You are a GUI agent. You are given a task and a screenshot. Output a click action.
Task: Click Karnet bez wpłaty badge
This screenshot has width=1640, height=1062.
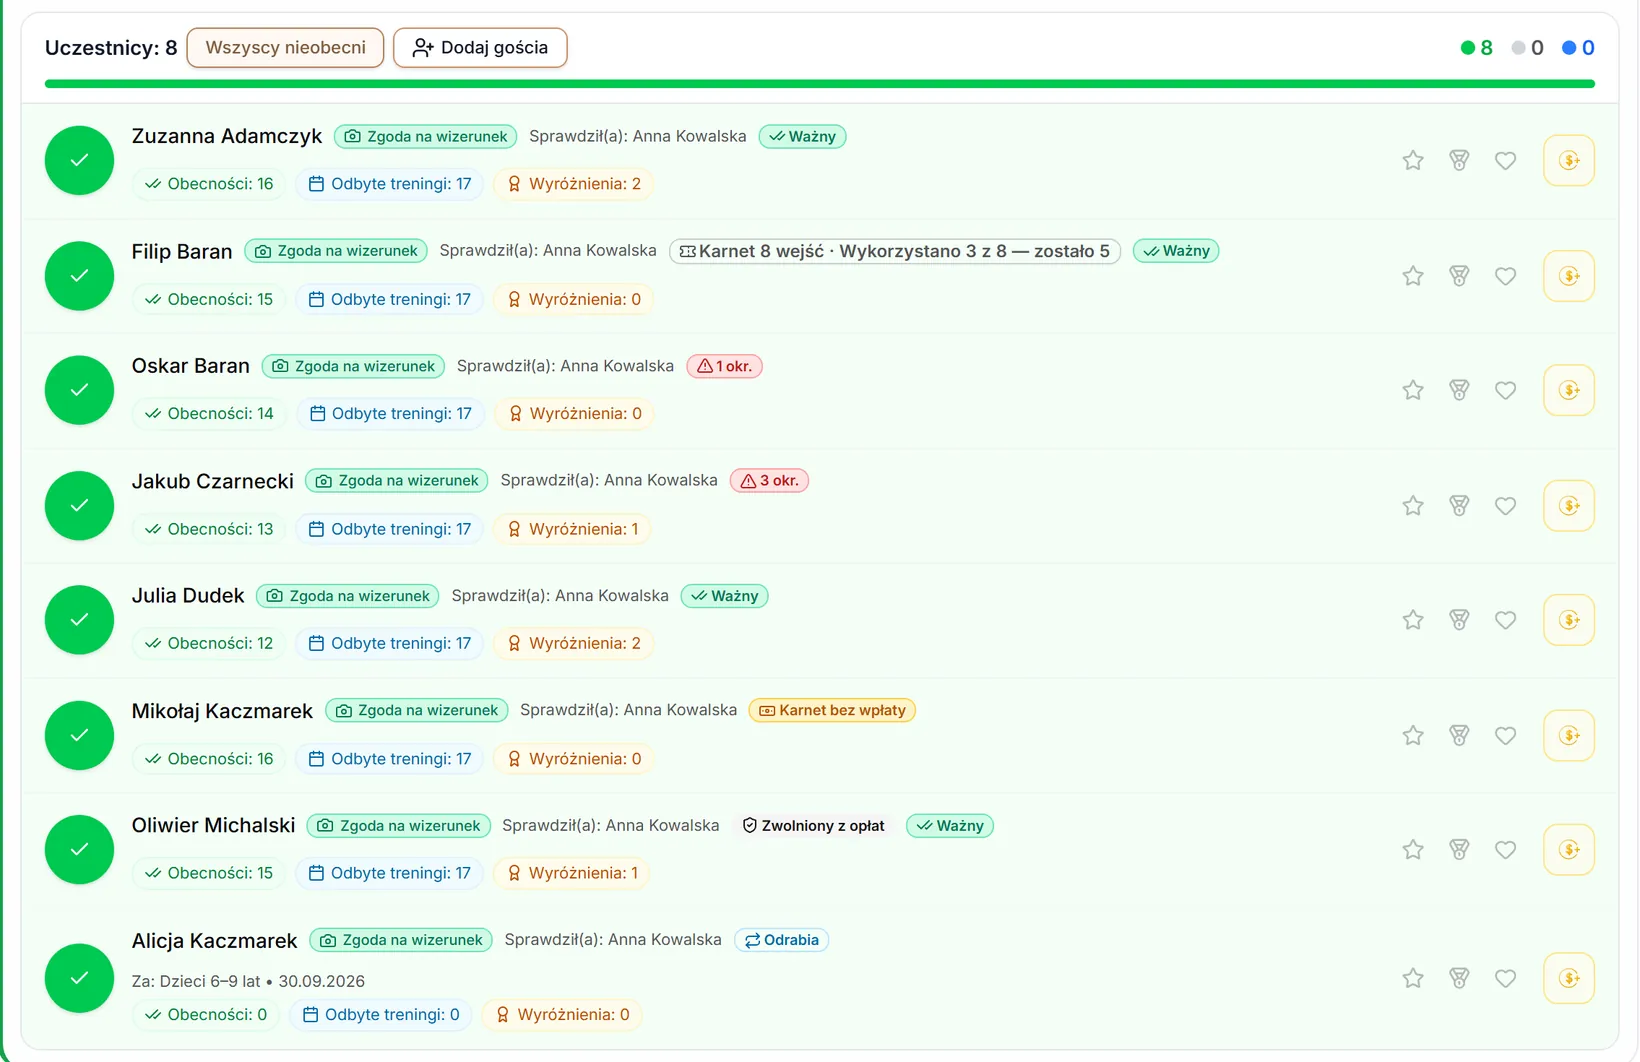[x=832, y=710]
